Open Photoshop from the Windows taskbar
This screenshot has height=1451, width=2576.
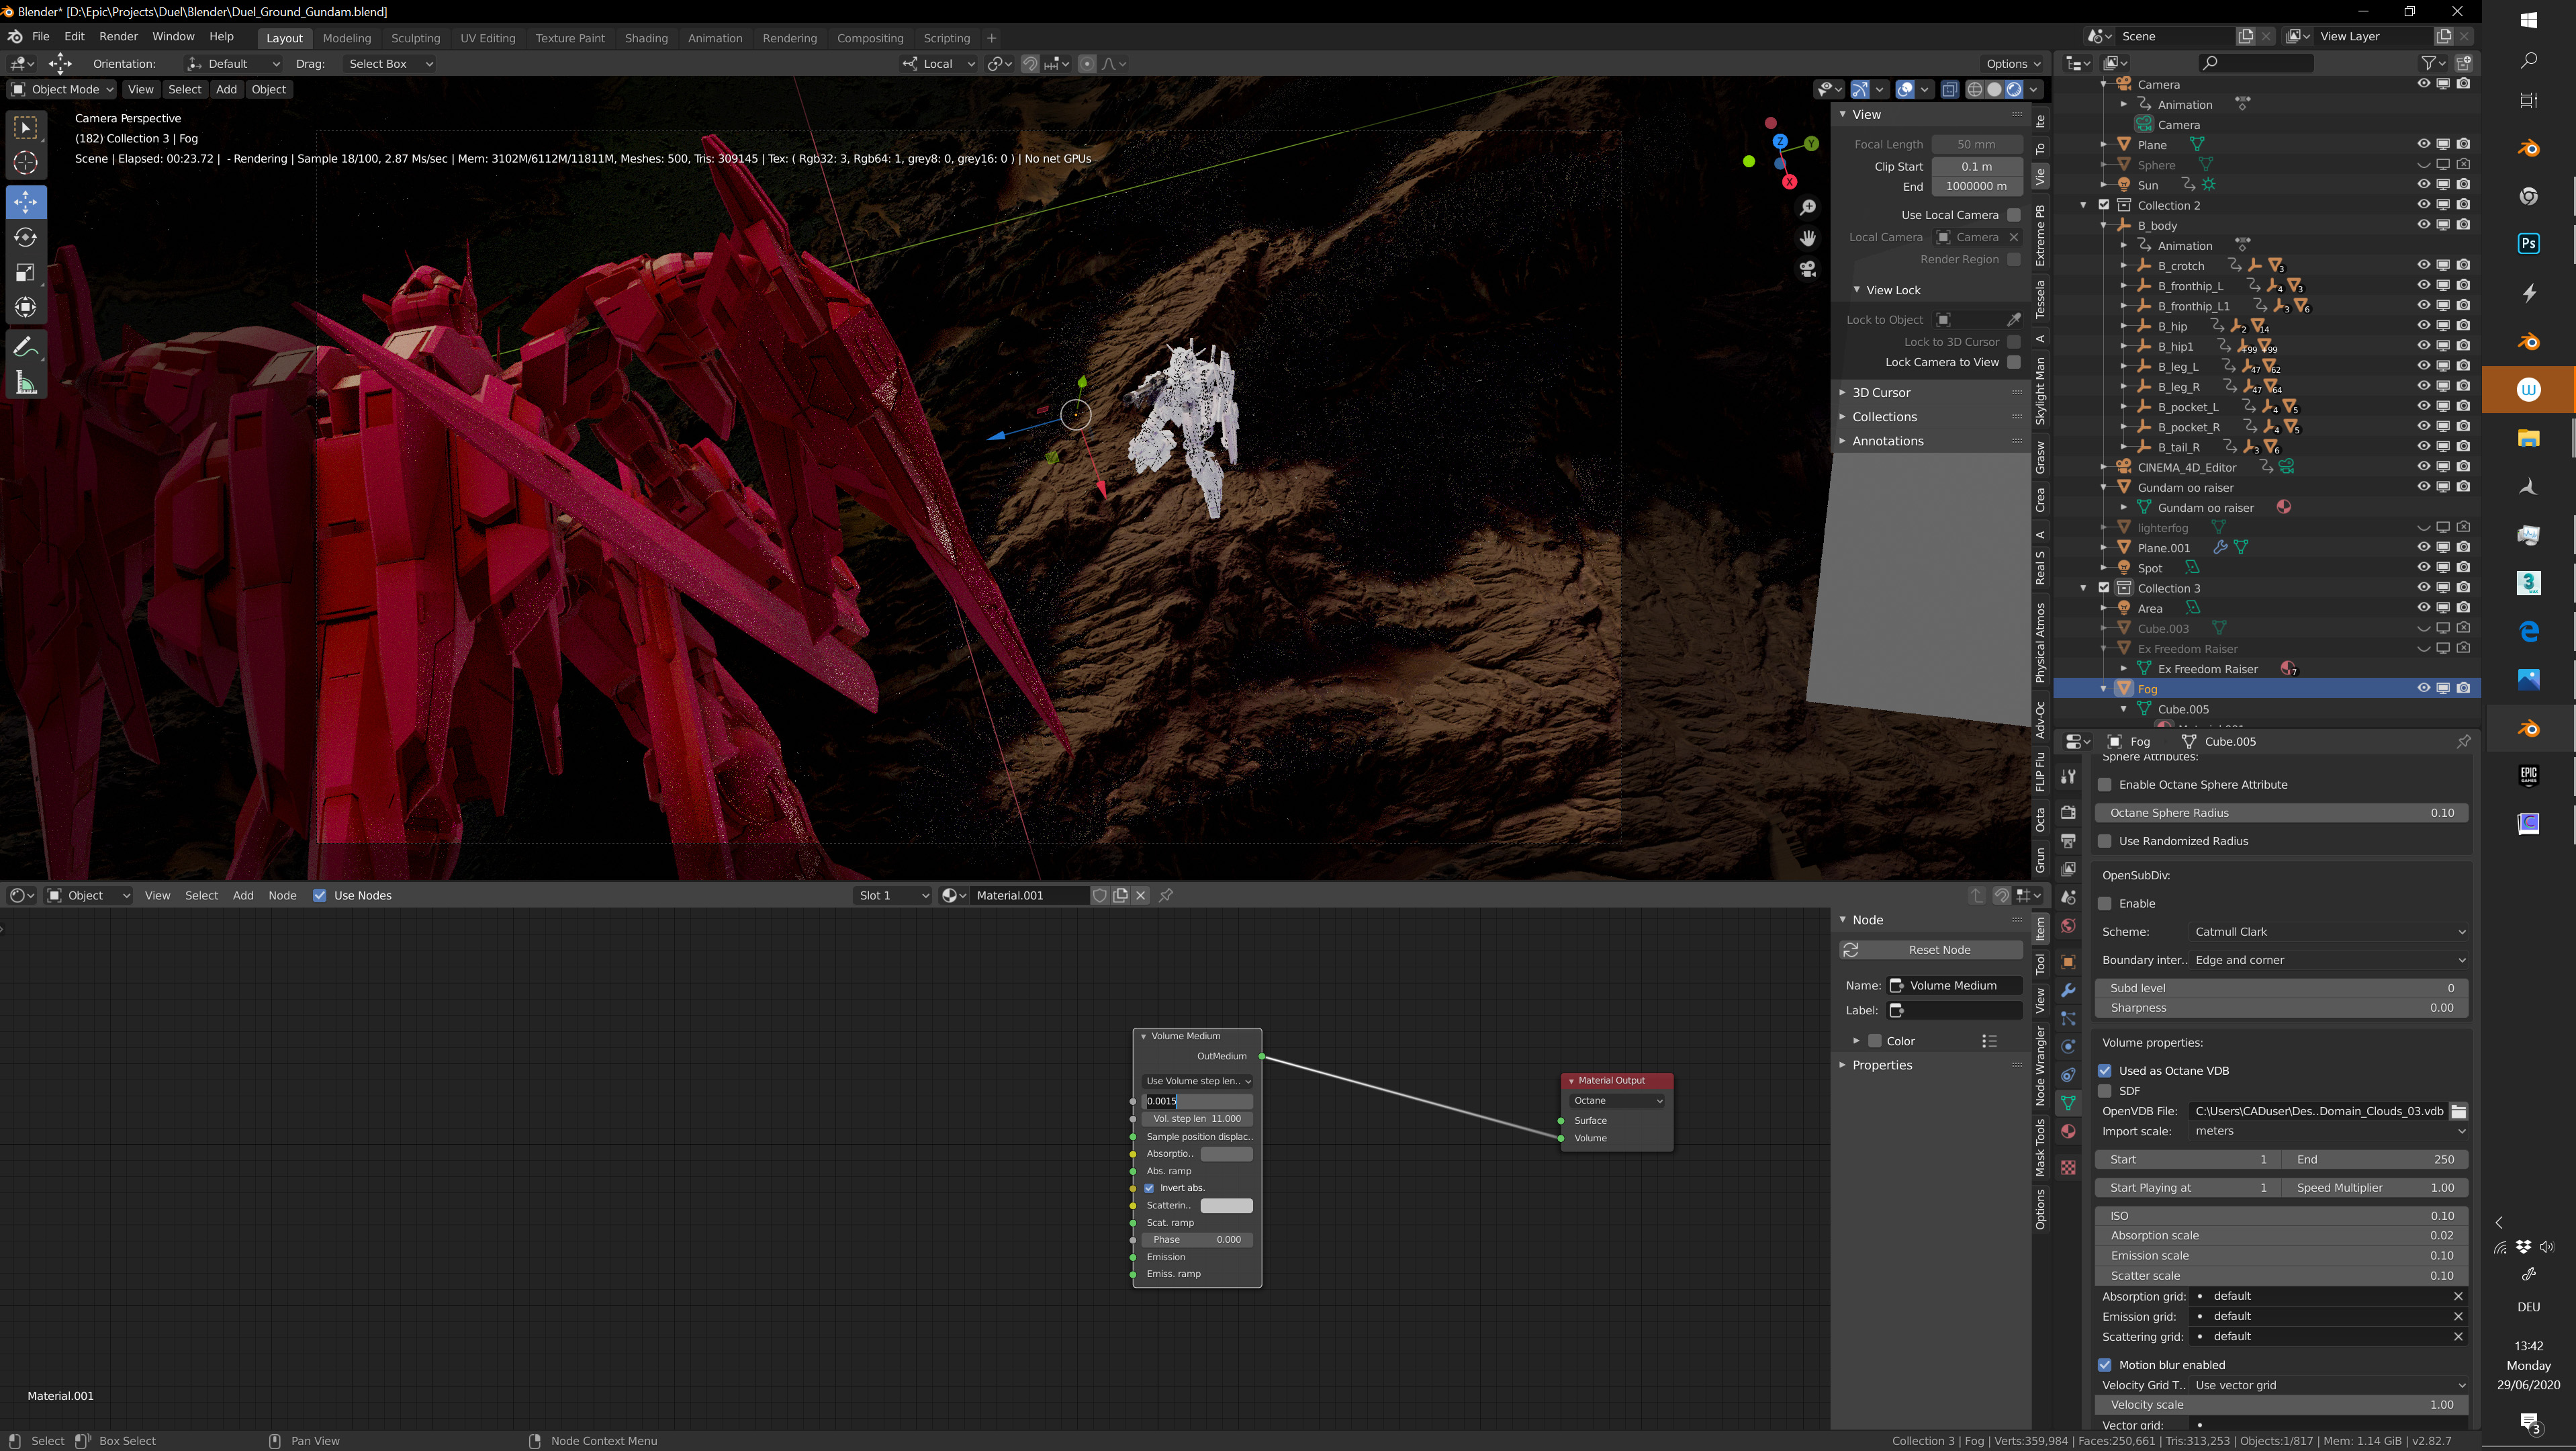click(2528, 243)
